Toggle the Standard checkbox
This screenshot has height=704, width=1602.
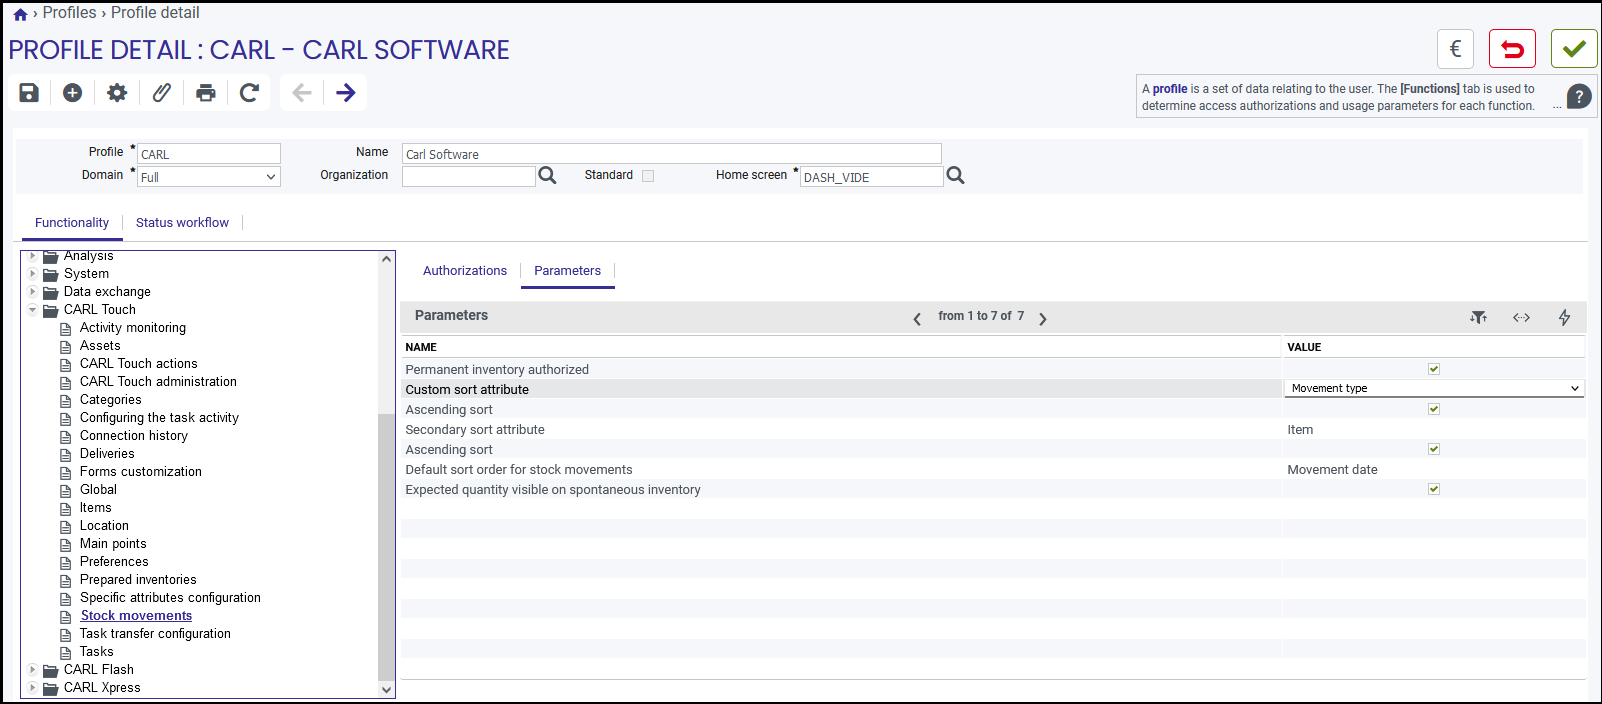[648, 176]
